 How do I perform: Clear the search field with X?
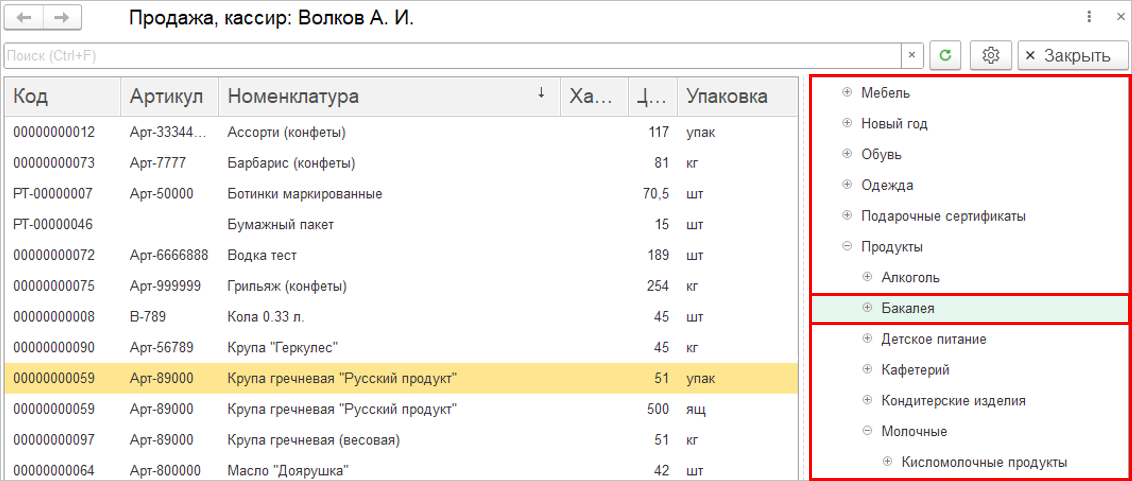912,55
